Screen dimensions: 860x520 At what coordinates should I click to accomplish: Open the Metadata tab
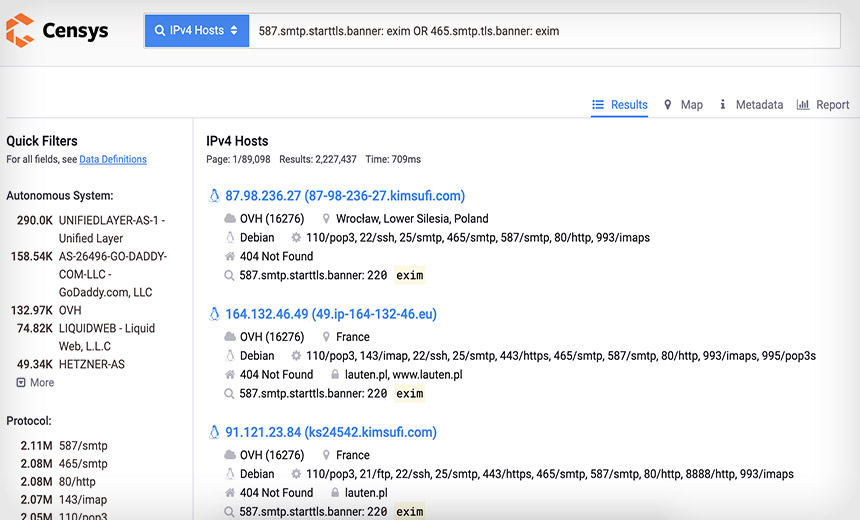coord(751,105)
